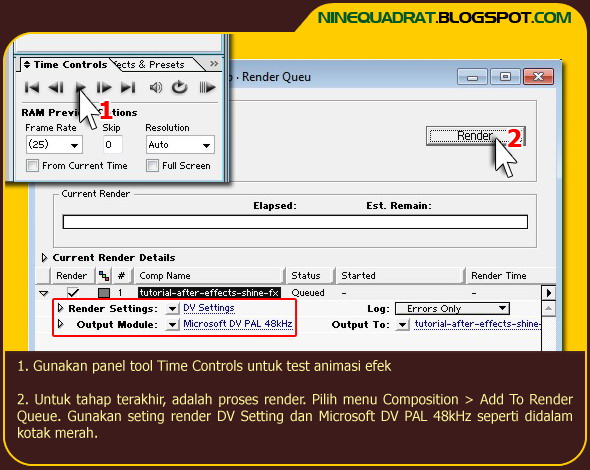Close the Render Queue window

point(538,77)
